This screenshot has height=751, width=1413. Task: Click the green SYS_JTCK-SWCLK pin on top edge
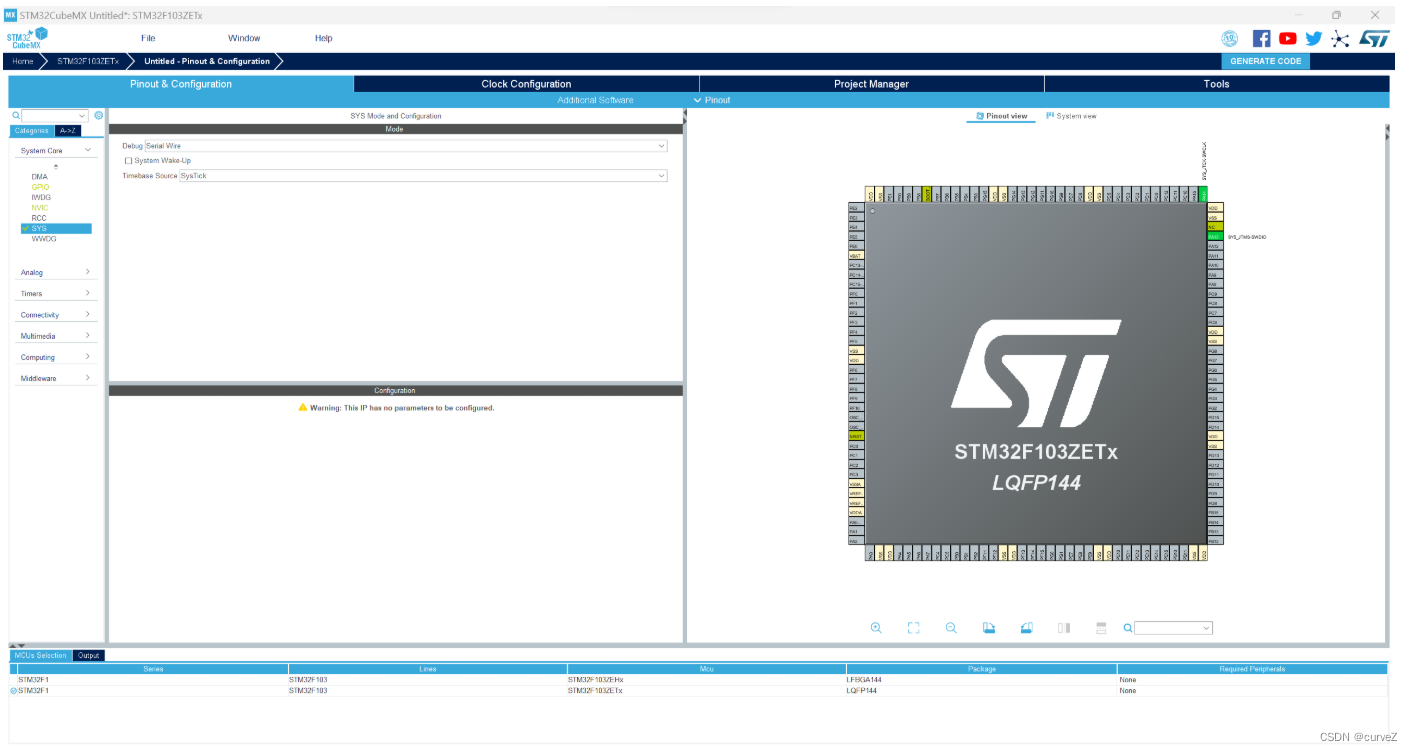(x=1203, y=194)
